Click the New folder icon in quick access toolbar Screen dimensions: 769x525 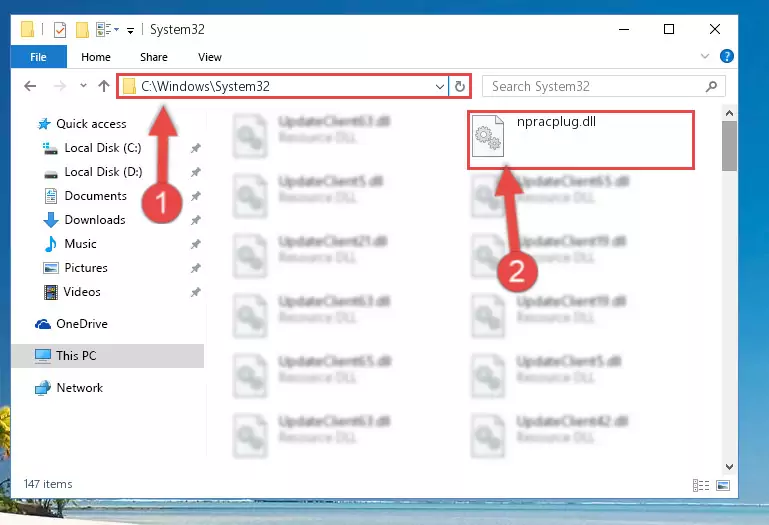click(x=82, y=30)
